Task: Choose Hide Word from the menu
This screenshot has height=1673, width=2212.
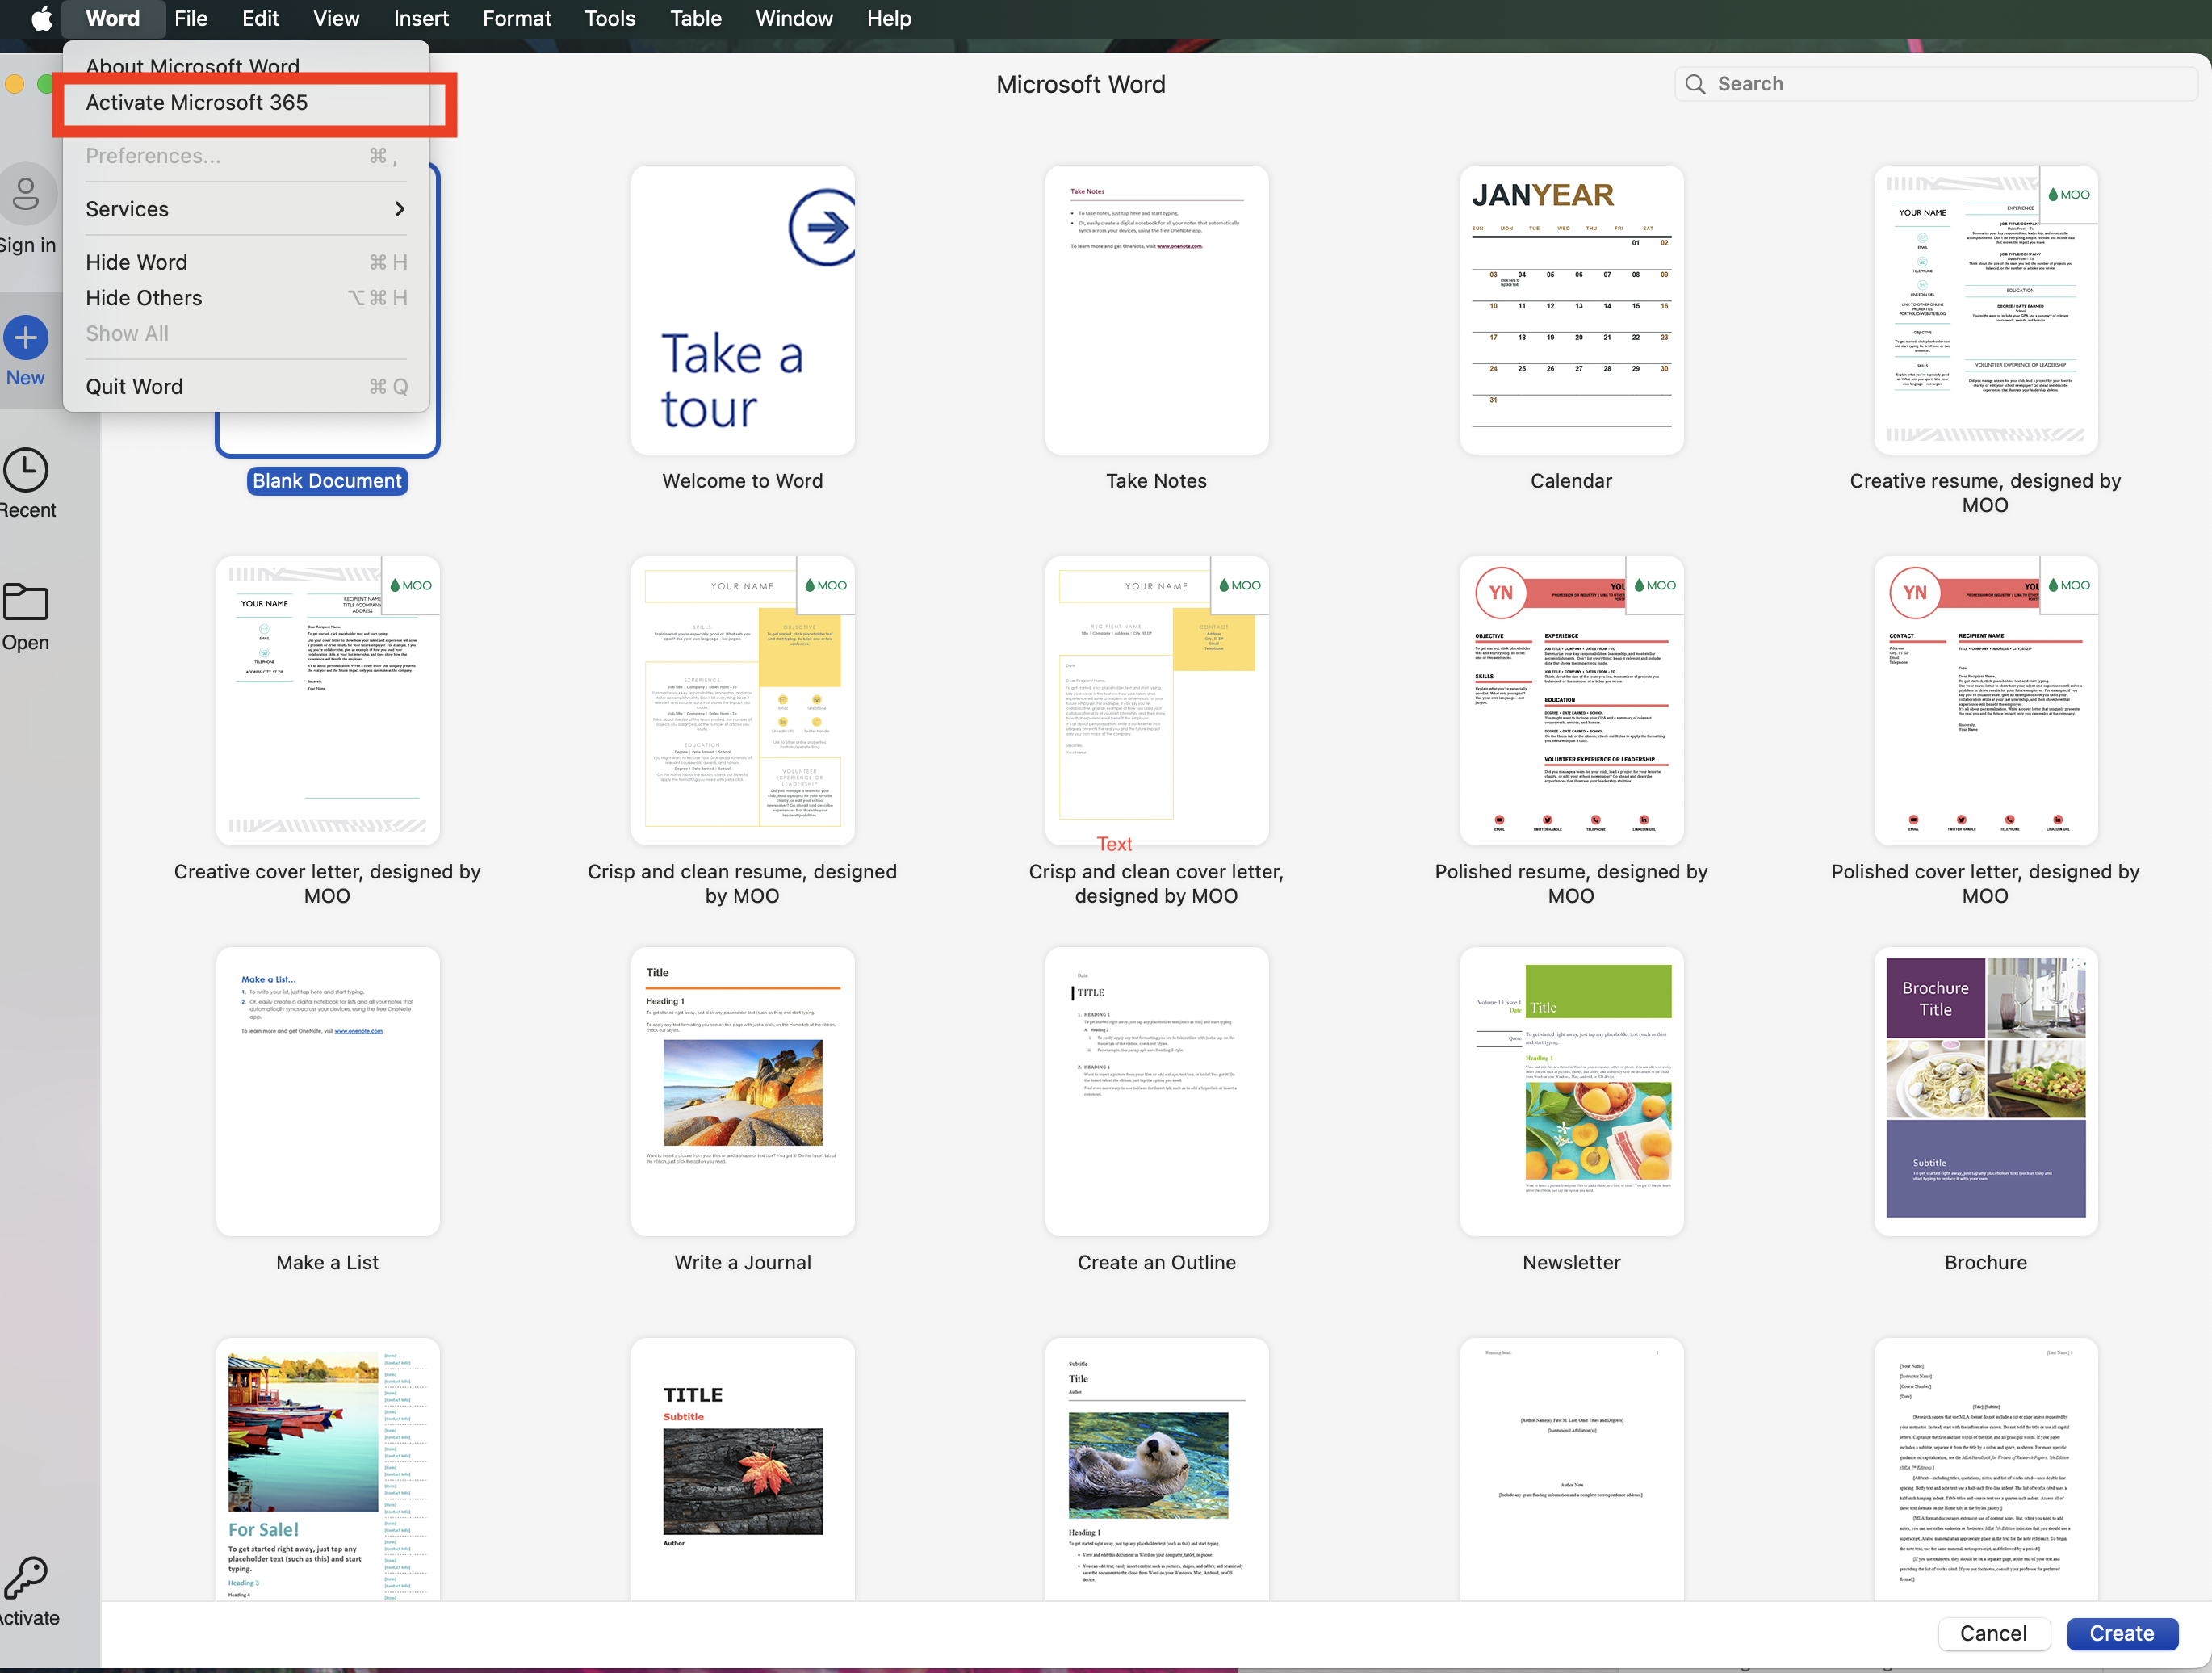Action: pos(137,262)
